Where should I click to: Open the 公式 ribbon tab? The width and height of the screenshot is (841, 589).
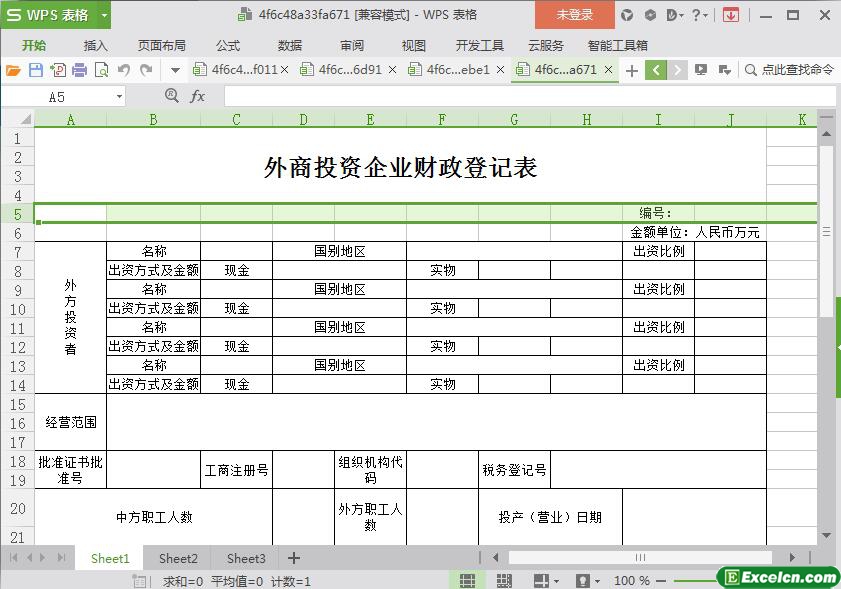(x=228, y=46)
